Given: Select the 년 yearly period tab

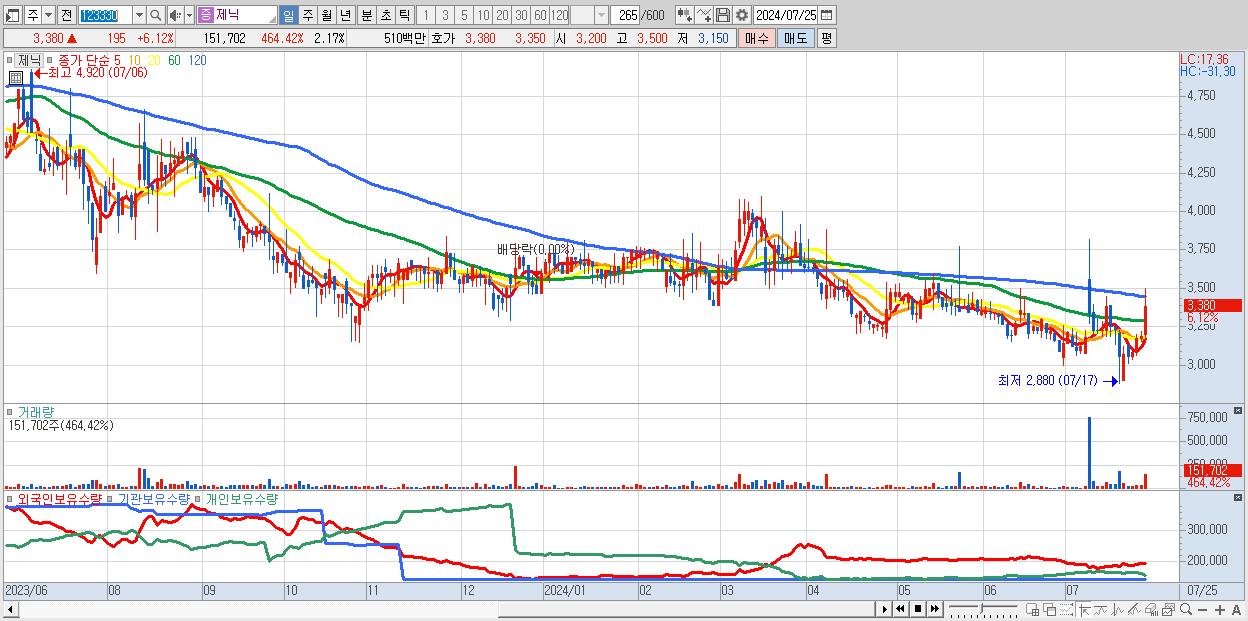Looking at the screenshot, I should click(345, 15).
